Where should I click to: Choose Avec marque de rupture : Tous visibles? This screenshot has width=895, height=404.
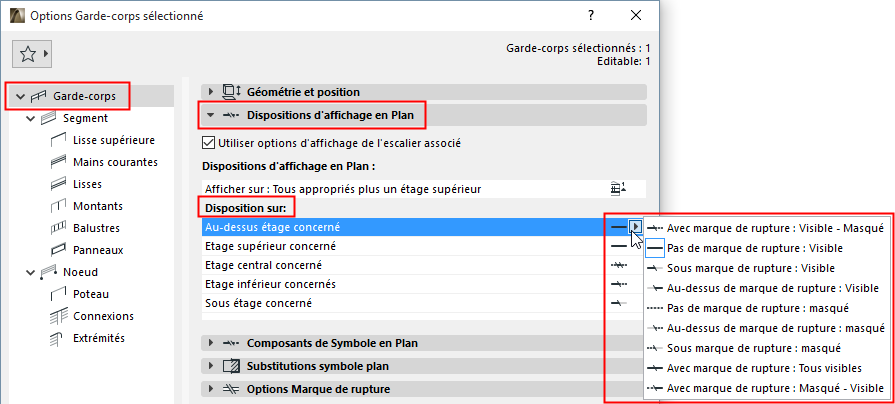pos(762,368)
